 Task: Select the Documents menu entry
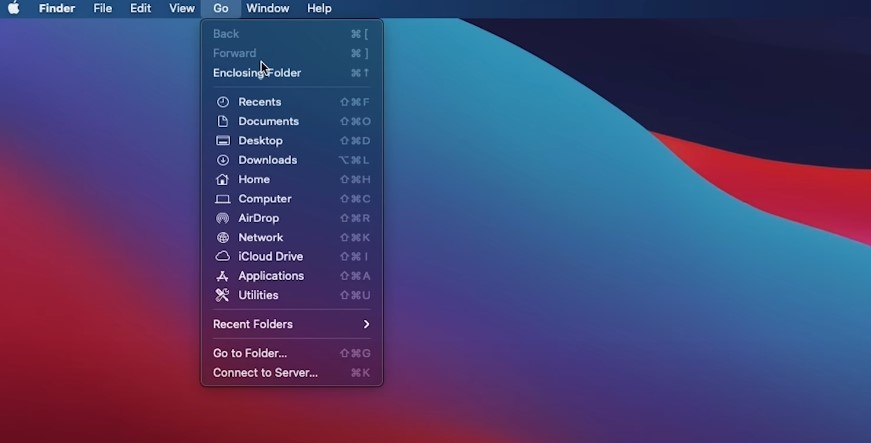point(292,122)
